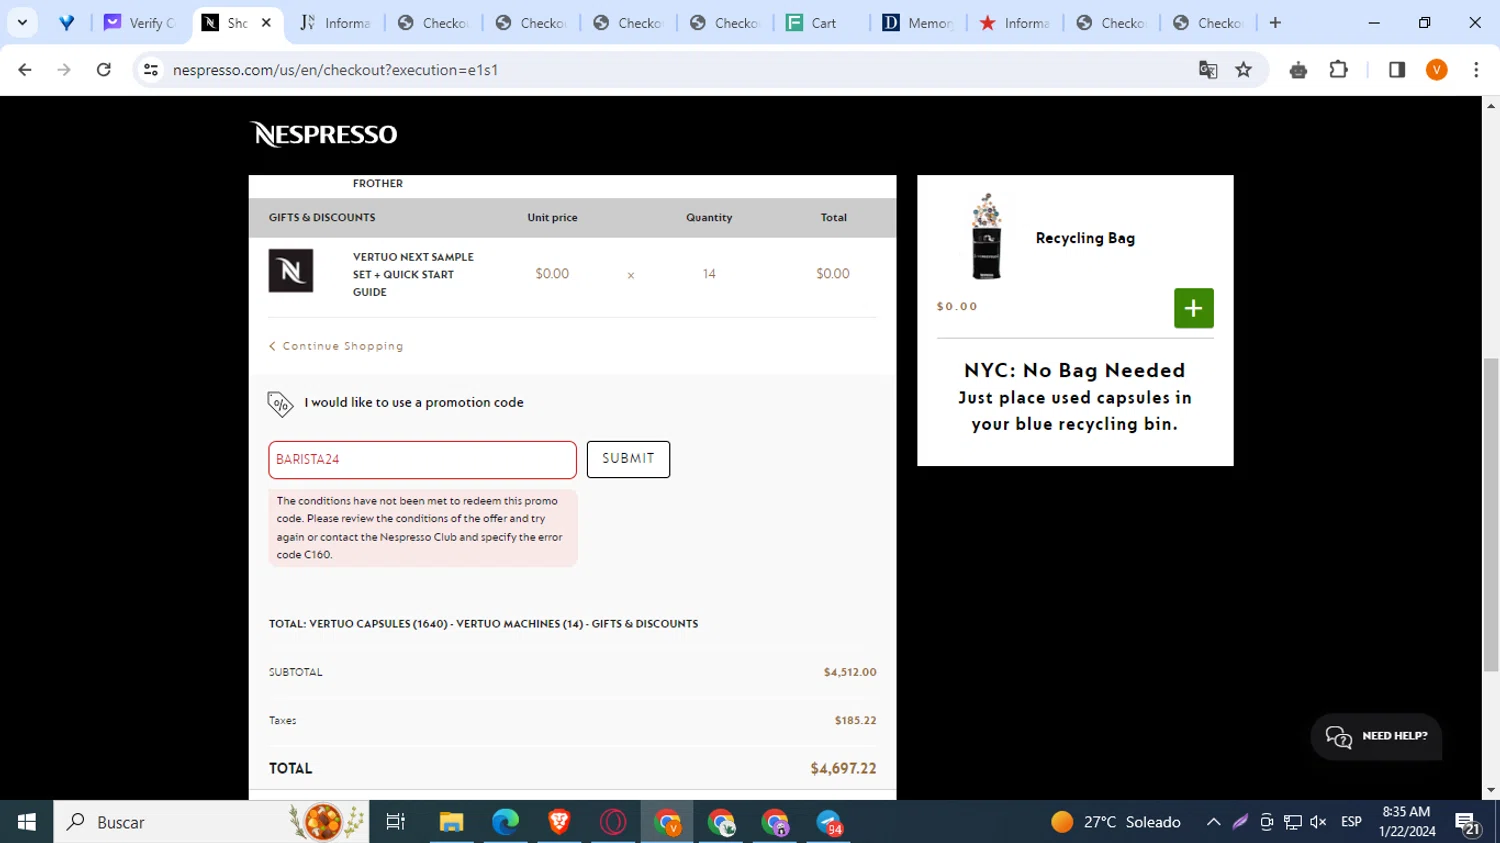The image size is (1500, 843).
Task: Click the Buscar taskbar search box
Action: pyautogui.click(x=211, y=822)
